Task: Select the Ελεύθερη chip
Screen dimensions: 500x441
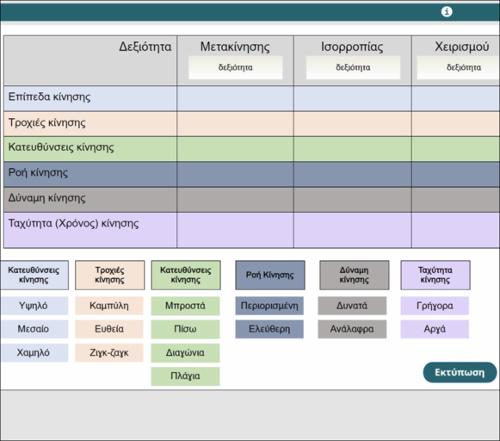Action: (269, 329)
